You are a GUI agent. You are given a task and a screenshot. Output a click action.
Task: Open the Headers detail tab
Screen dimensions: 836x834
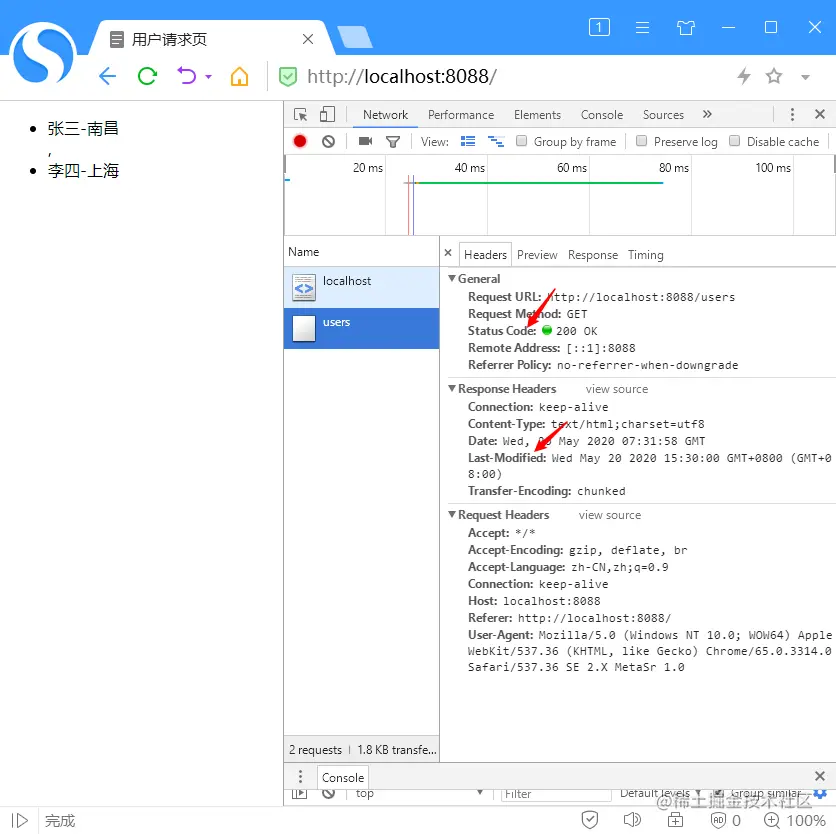(485, 255)
